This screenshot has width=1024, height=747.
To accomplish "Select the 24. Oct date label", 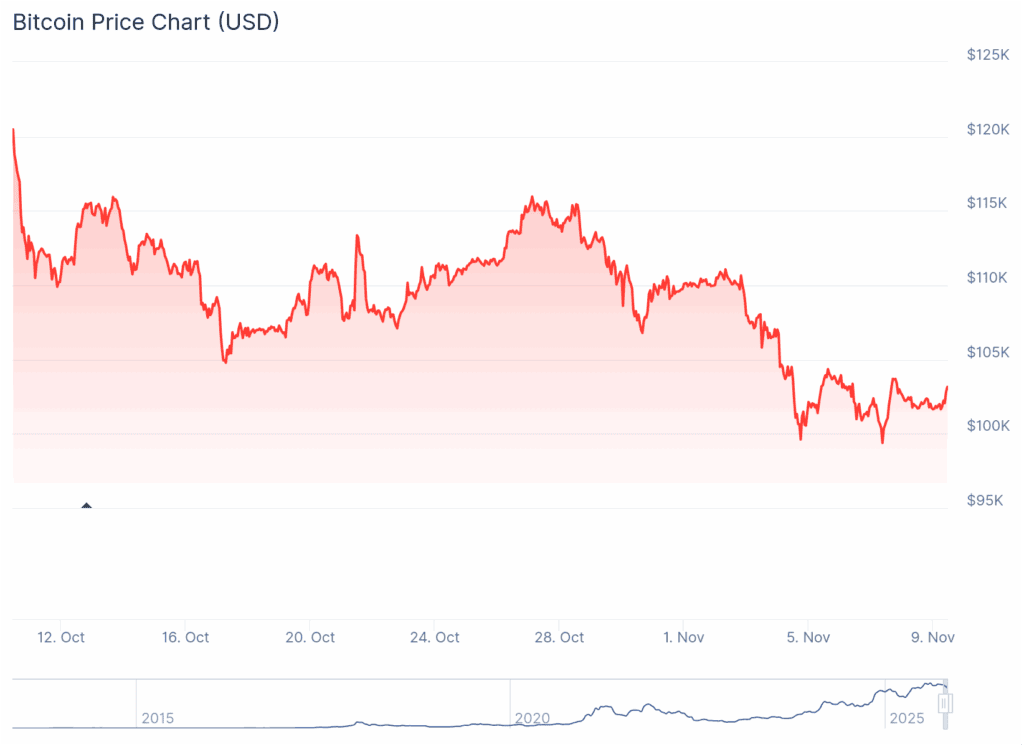I will tap(434, 637).
